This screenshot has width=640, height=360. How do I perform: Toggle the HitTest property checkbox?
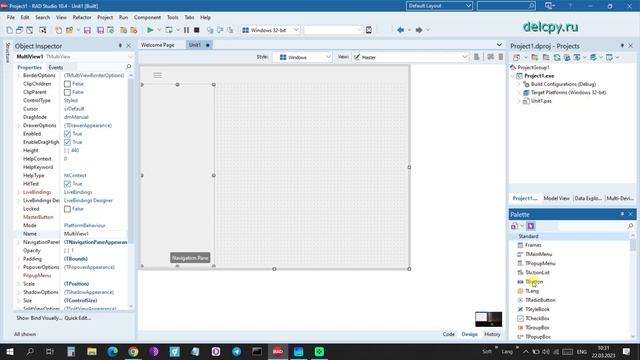pyautogui.click(x=67, y=184)
